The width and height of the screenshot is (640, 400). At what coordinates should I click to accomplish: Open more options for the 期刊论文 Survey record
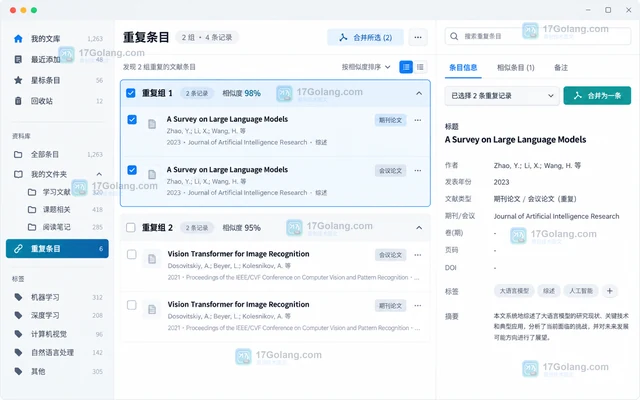tap(418, 120)
